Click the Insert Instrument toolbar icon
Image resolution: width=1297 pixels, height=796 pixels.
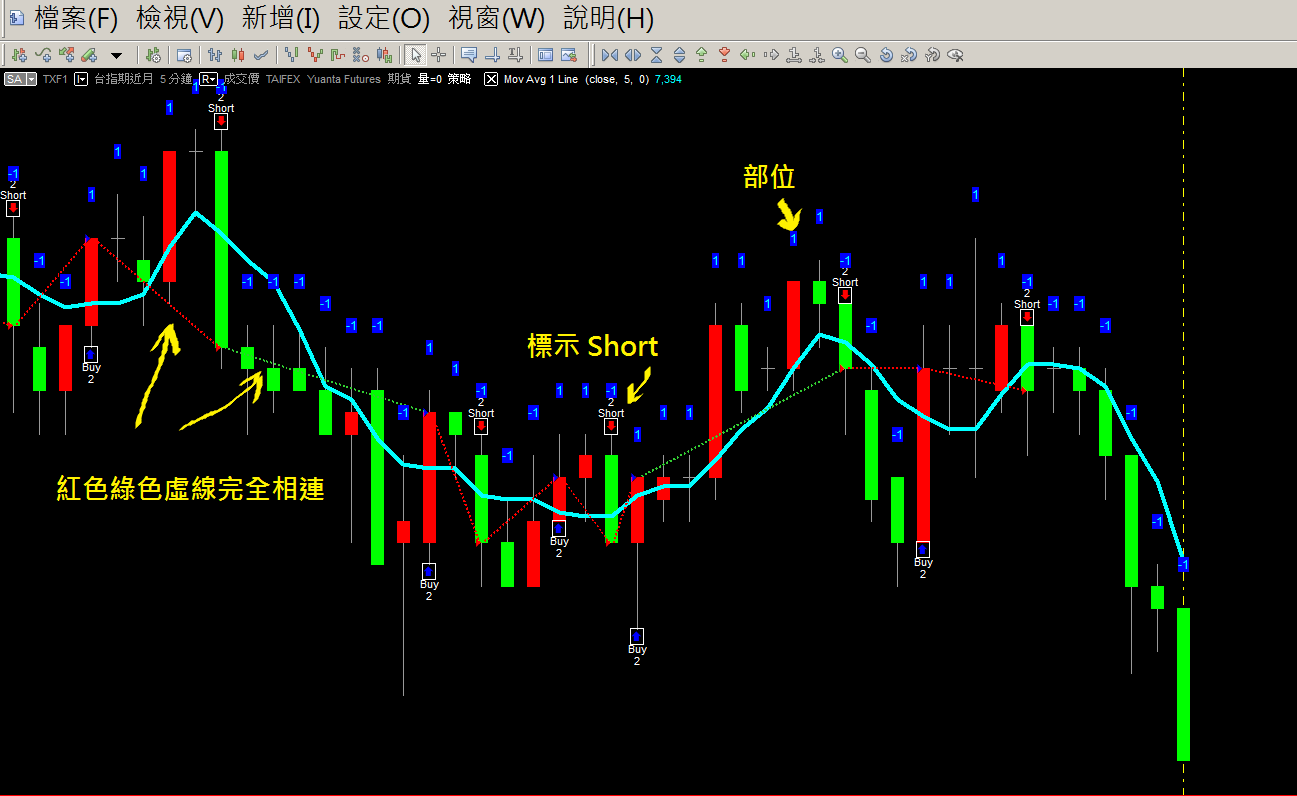[19, 55]
